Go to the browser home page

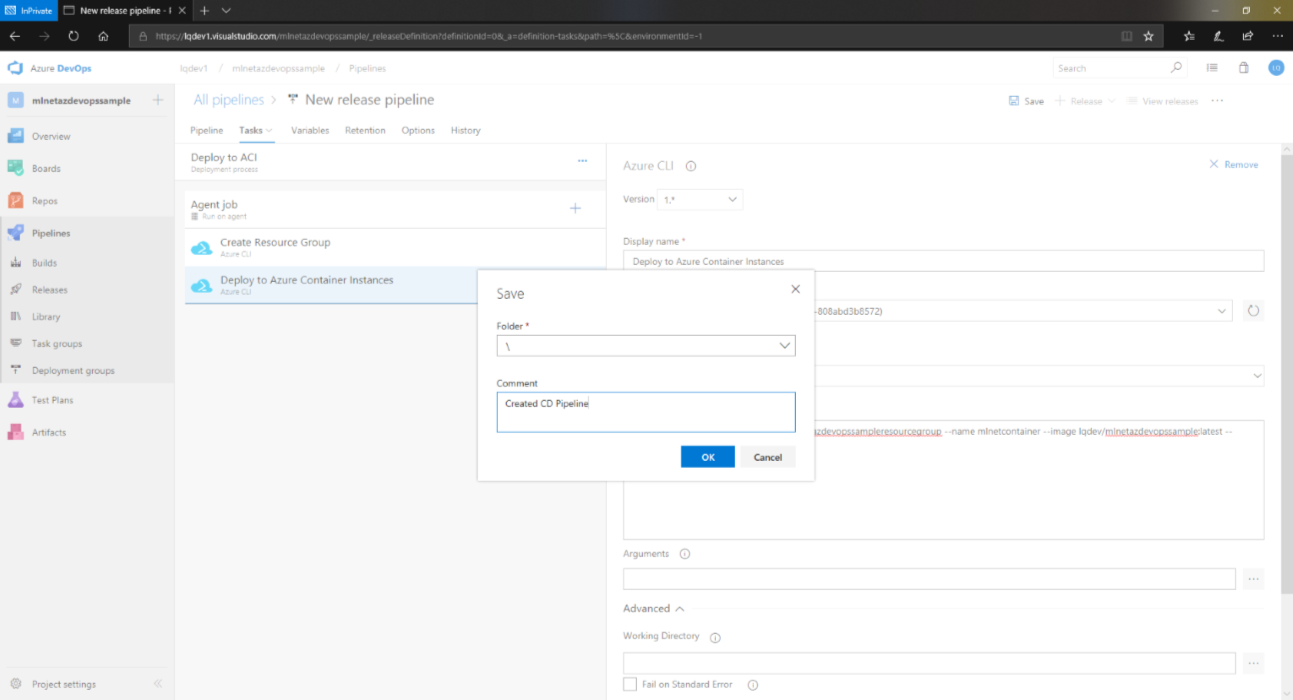coord(103,36)
